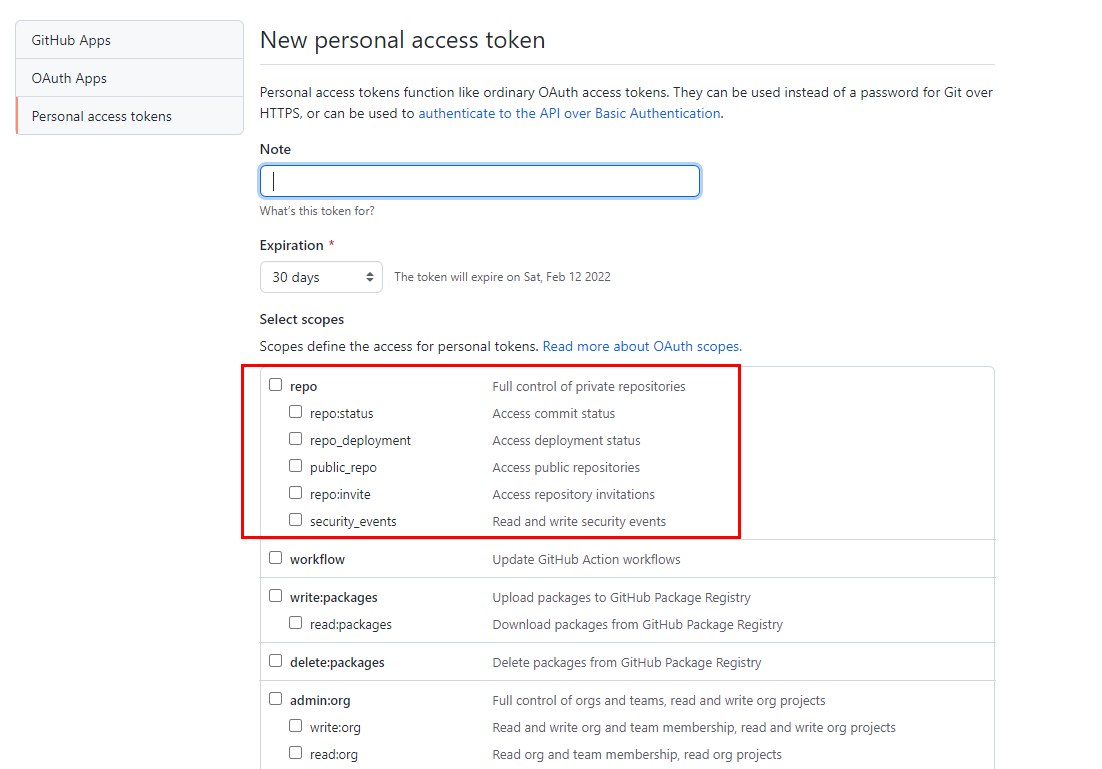Tick the repo_deployment checkbox
The width and height of the screenshot is (1102, 769).
click(296, 439)
